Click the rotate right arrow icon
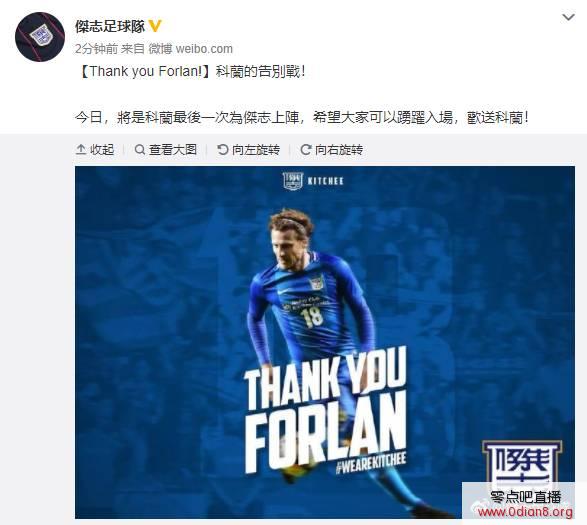587x525 pixels. click(306, 150)
